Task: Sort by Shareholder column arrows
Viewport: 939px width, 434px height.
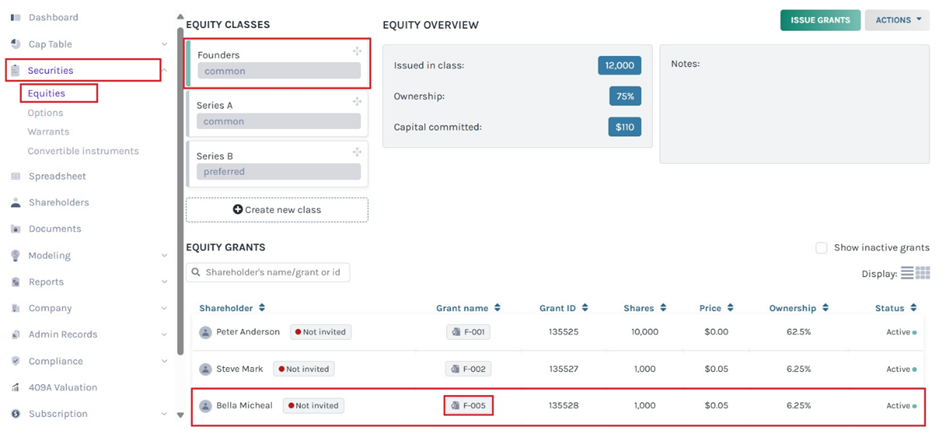Action: tap(262, 308)
